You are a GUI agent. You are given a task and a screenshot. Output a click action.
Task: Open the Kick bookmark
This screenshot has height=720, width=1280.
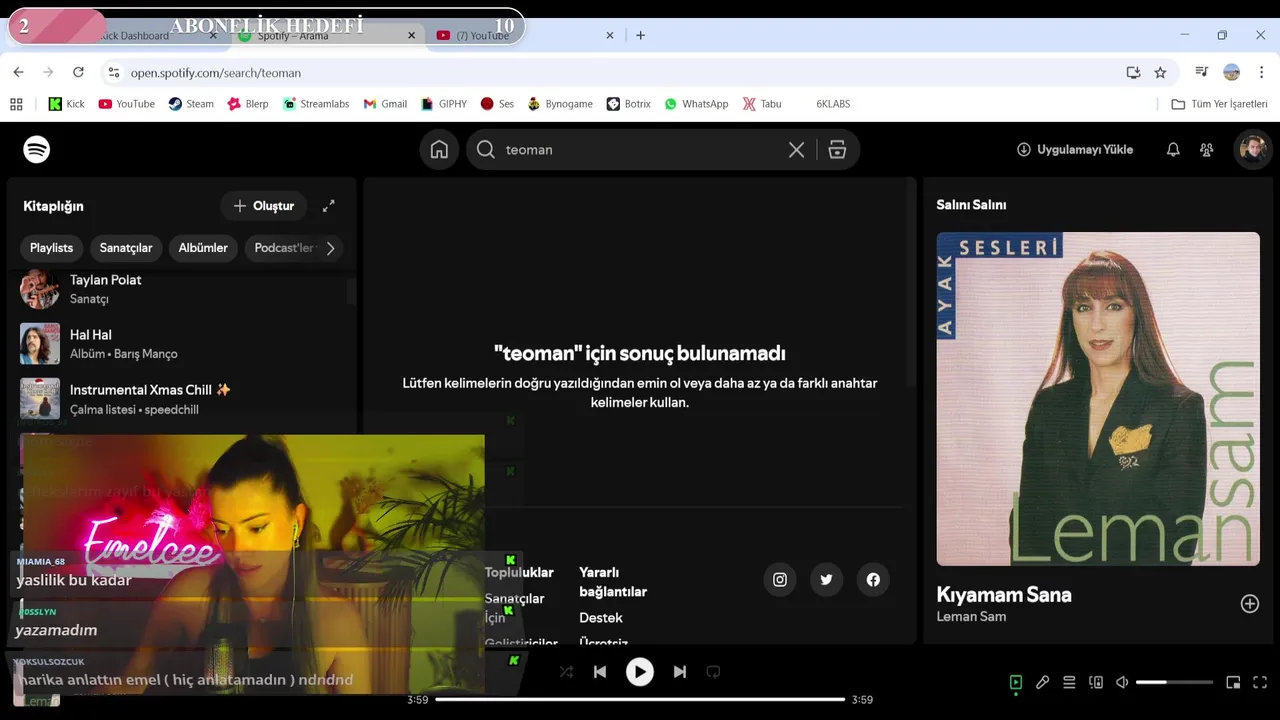(67, 104)
